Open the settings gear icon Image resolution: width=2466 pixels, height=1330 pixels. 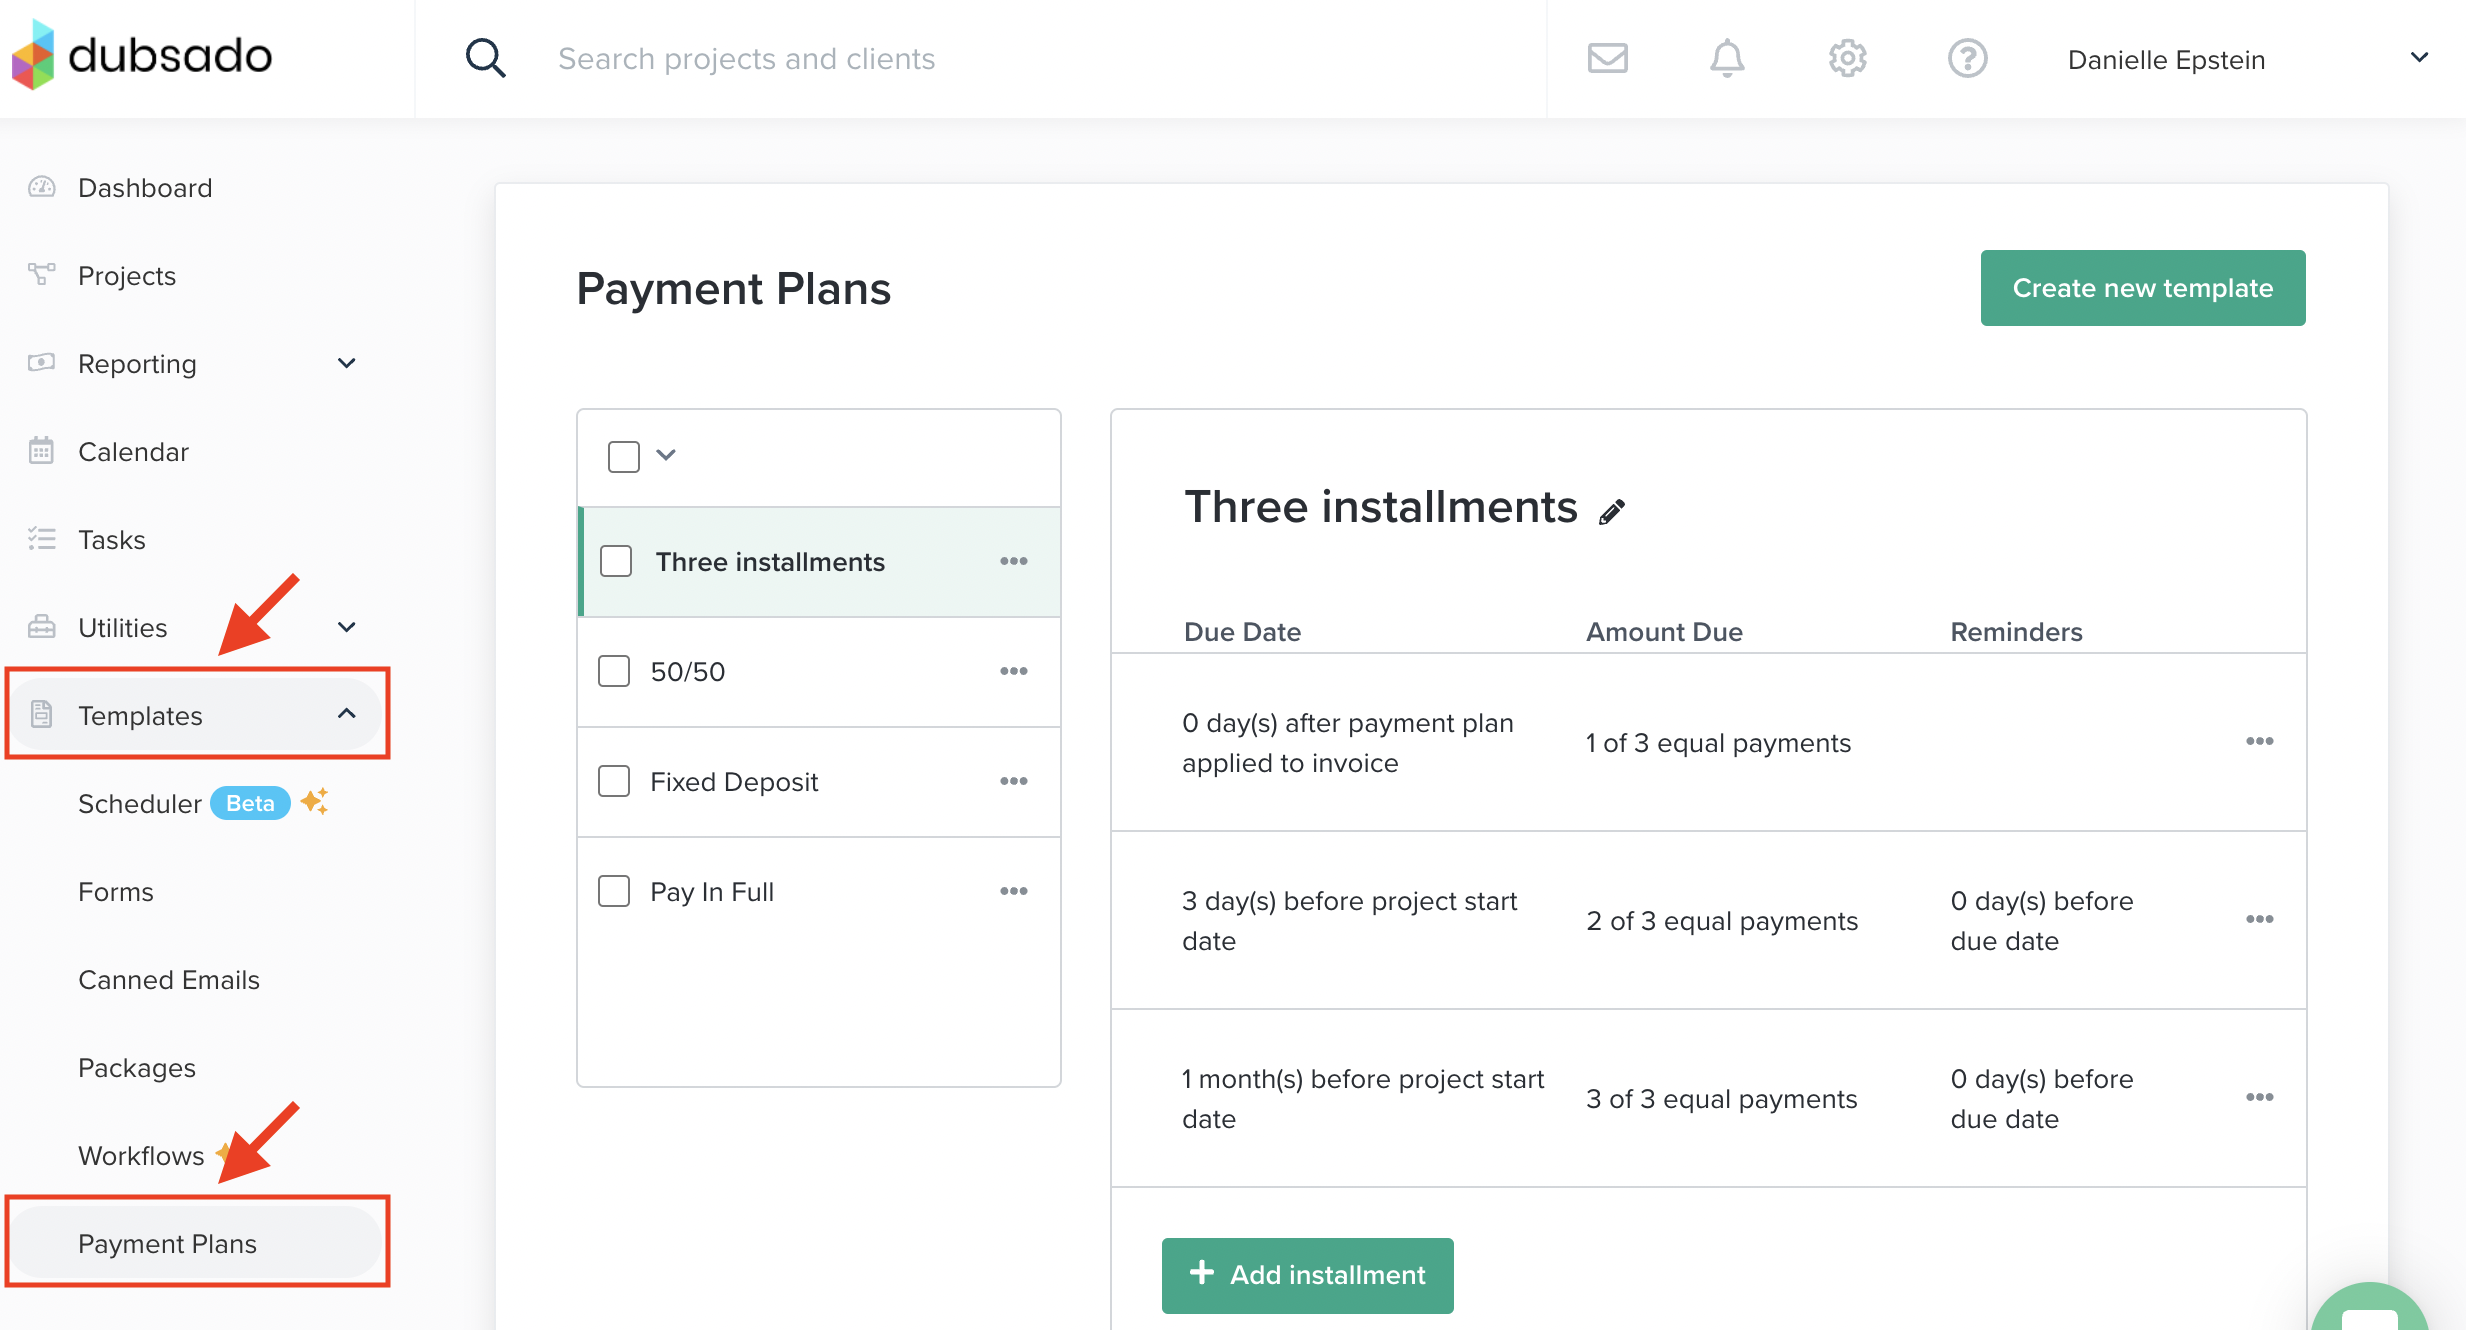pos(1847,58)
